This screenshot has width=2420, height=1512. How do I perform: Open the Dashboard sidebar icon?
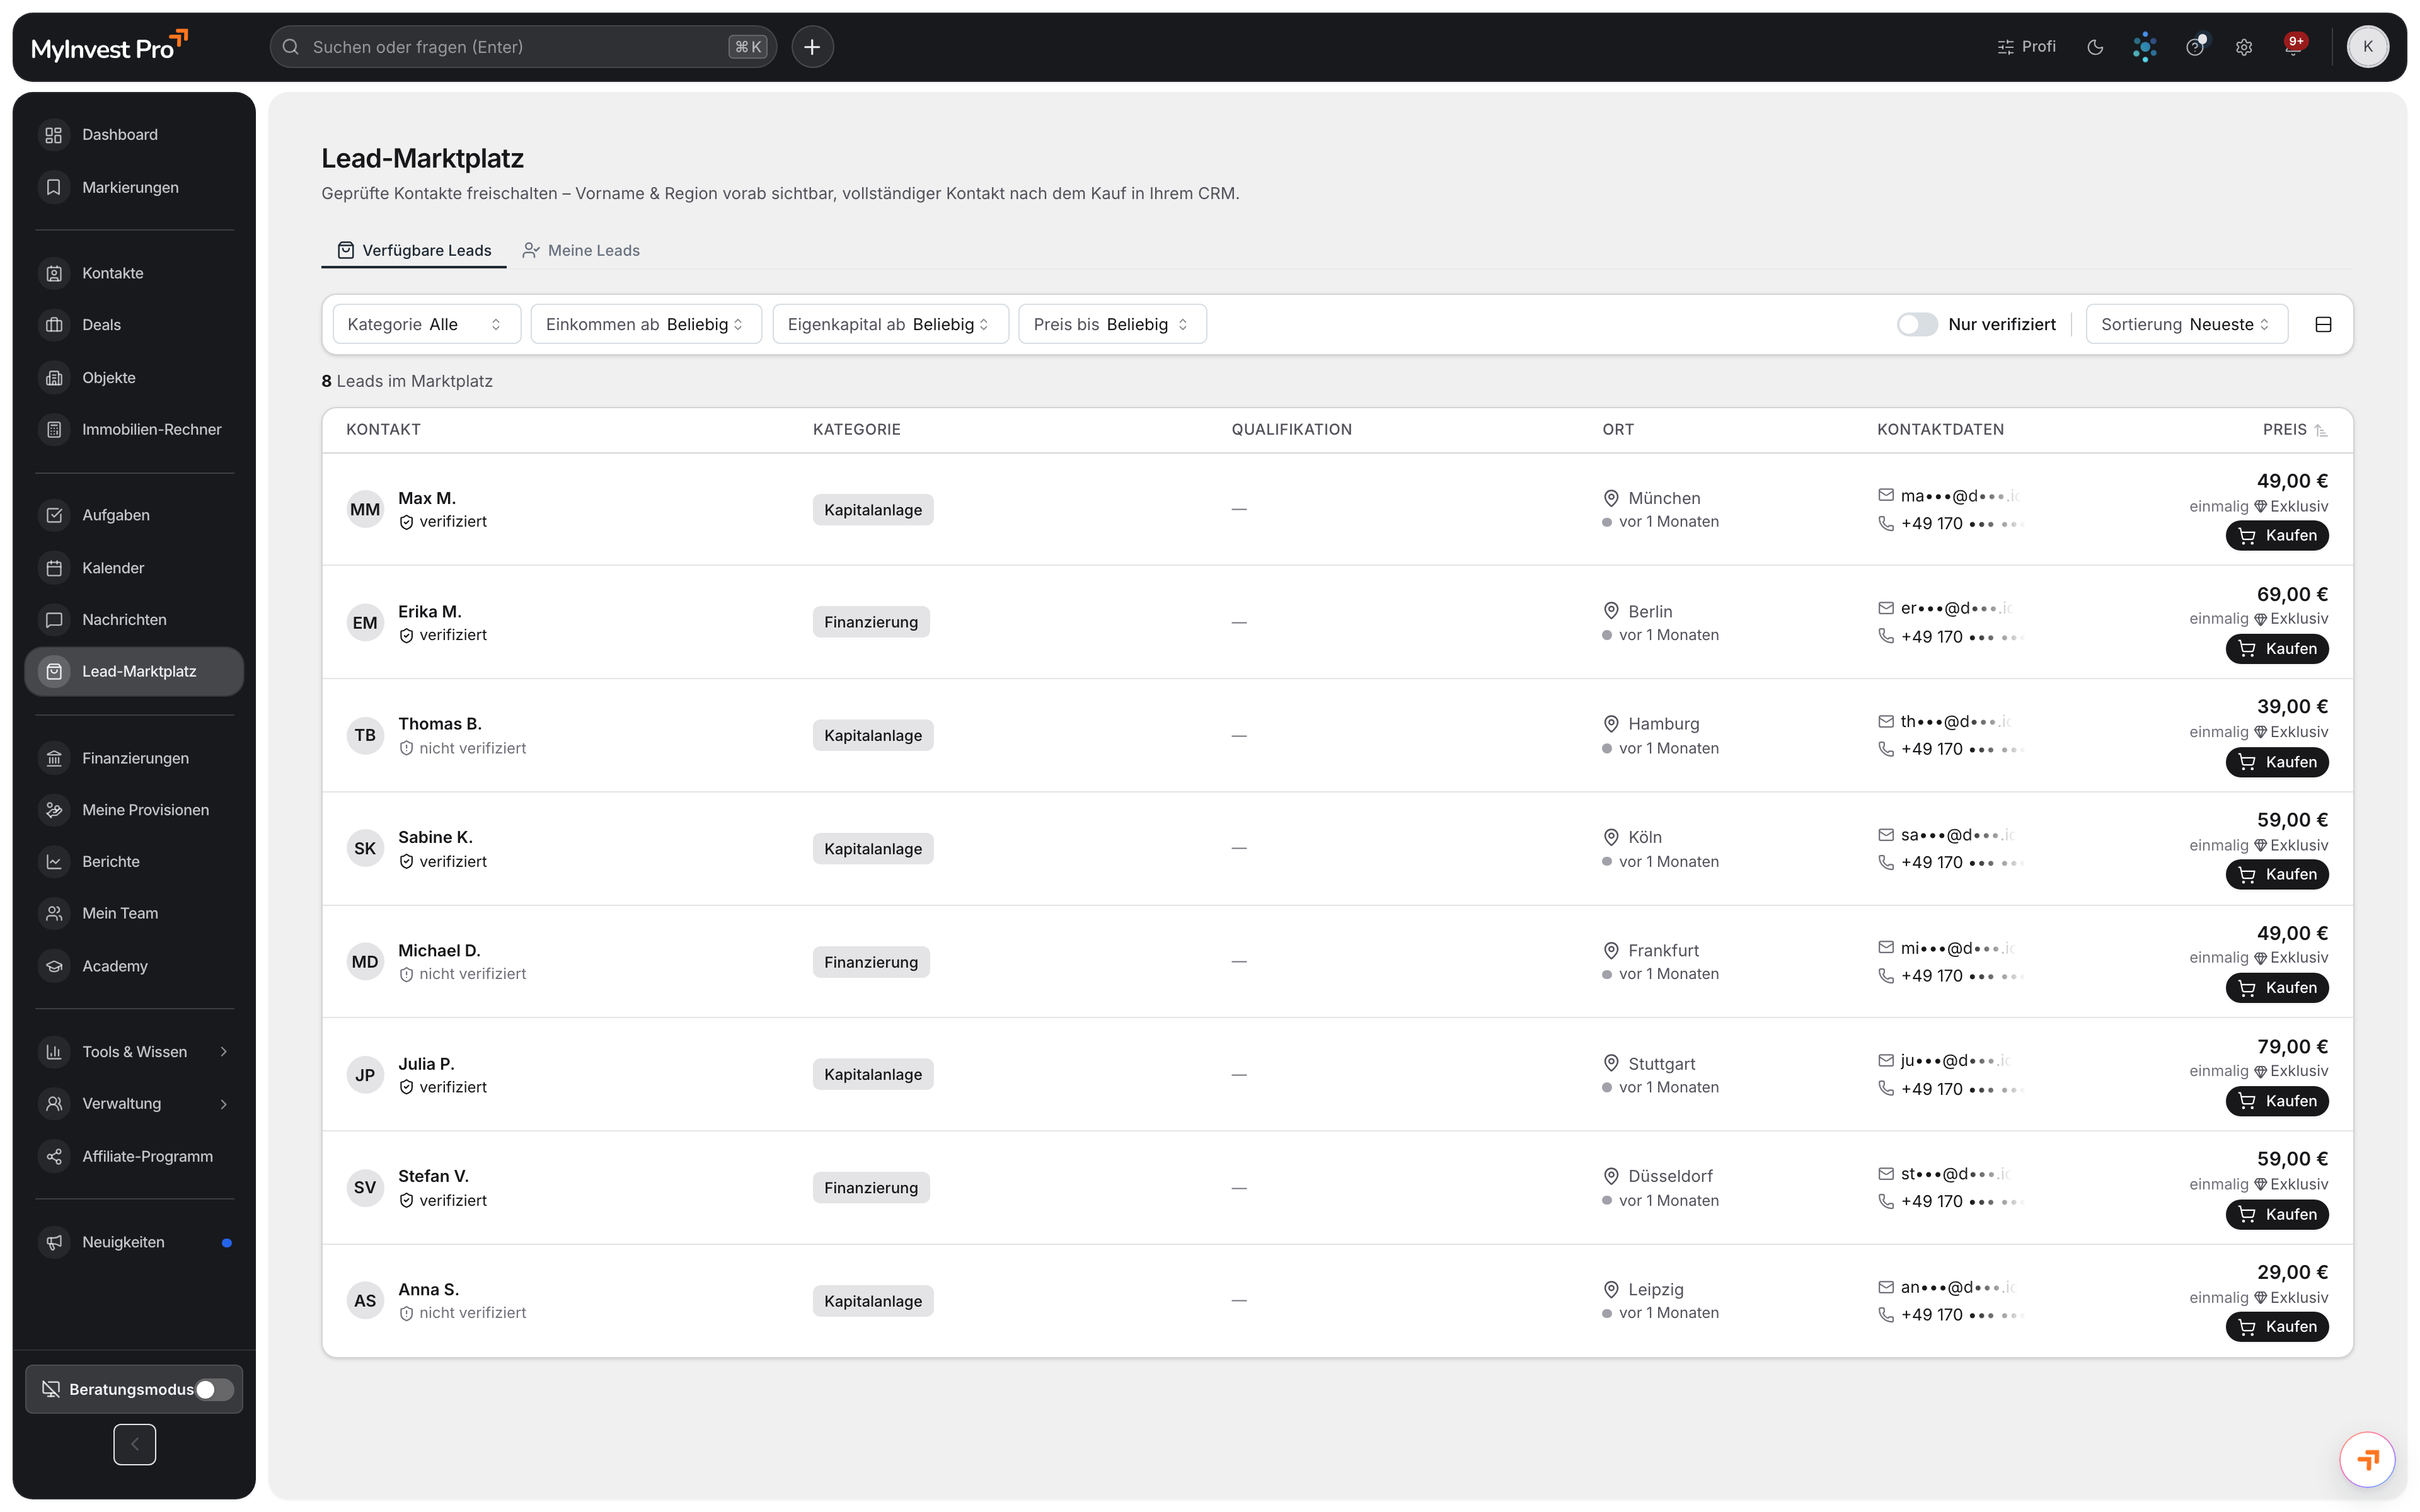click(x=54, y=135)
